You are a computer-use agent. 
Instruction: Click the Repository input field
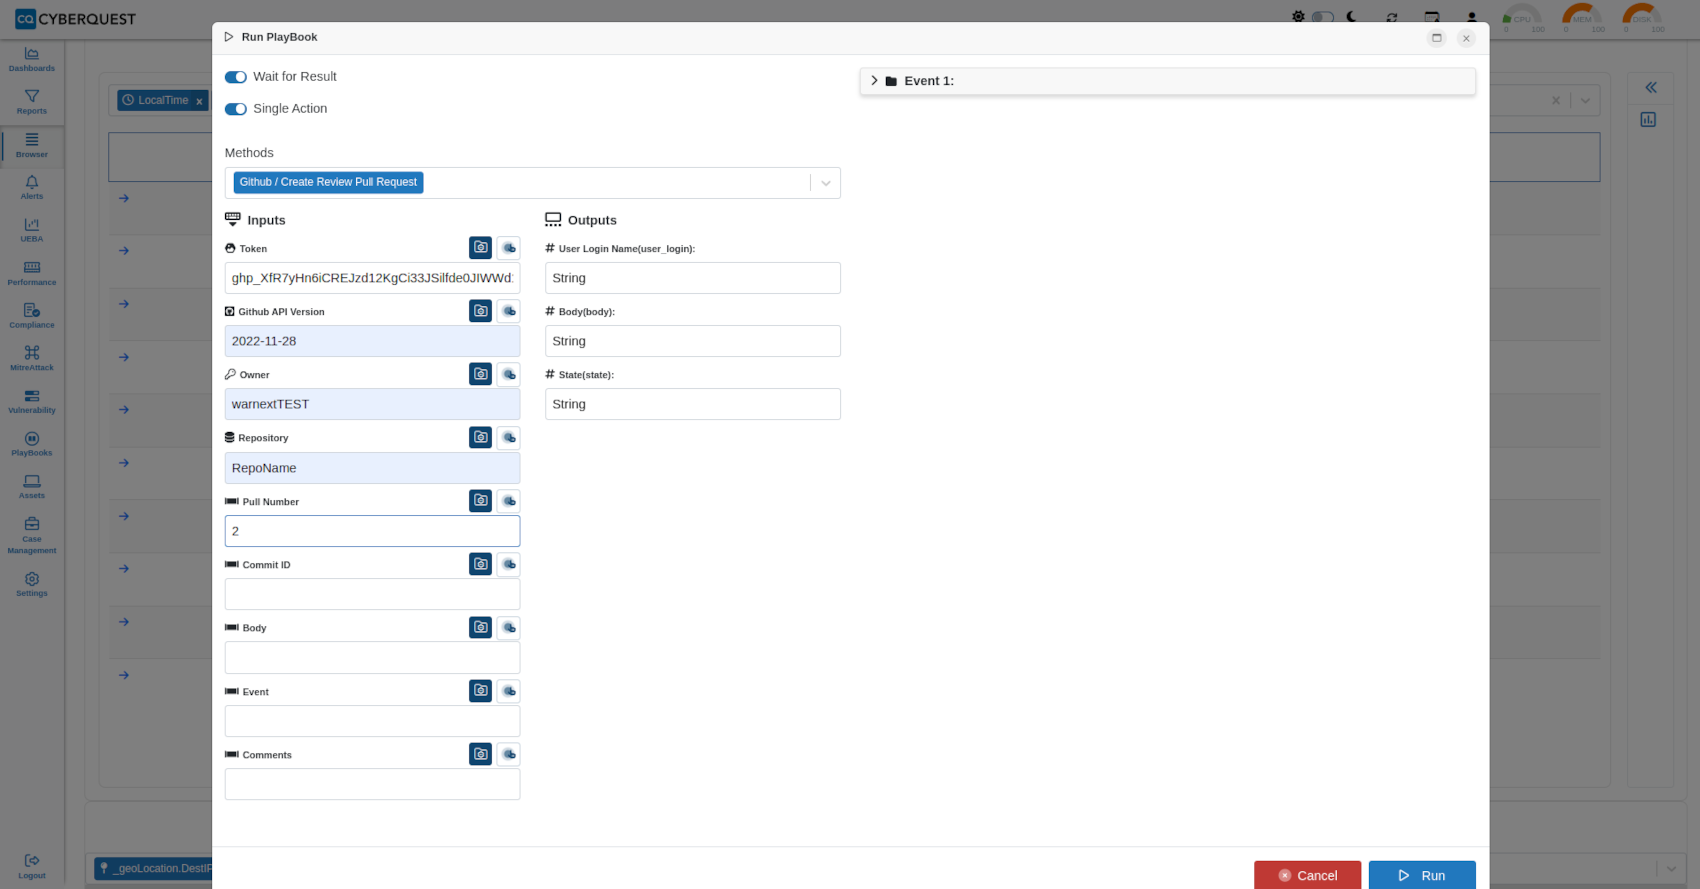(x=373, y=468)
